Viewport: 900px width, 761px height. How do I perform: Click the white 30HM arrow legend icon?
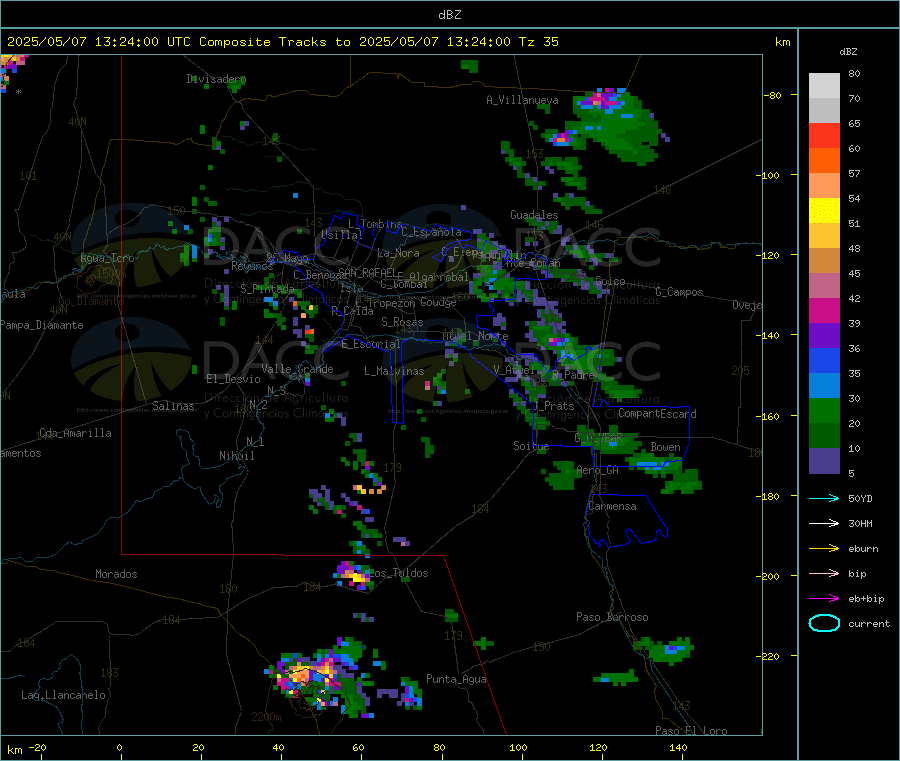(x=824, y=523)
